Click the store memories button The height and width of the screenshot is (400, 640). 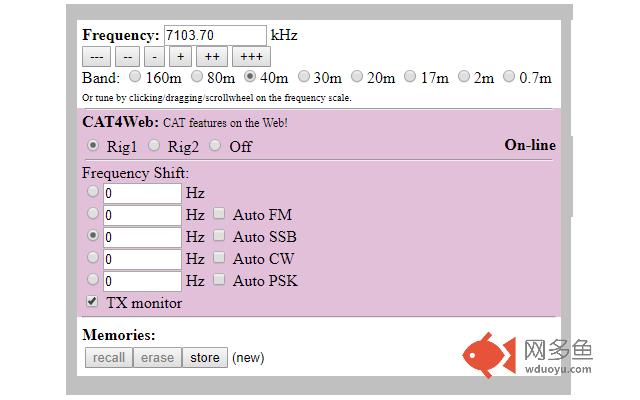pos(205,358)
